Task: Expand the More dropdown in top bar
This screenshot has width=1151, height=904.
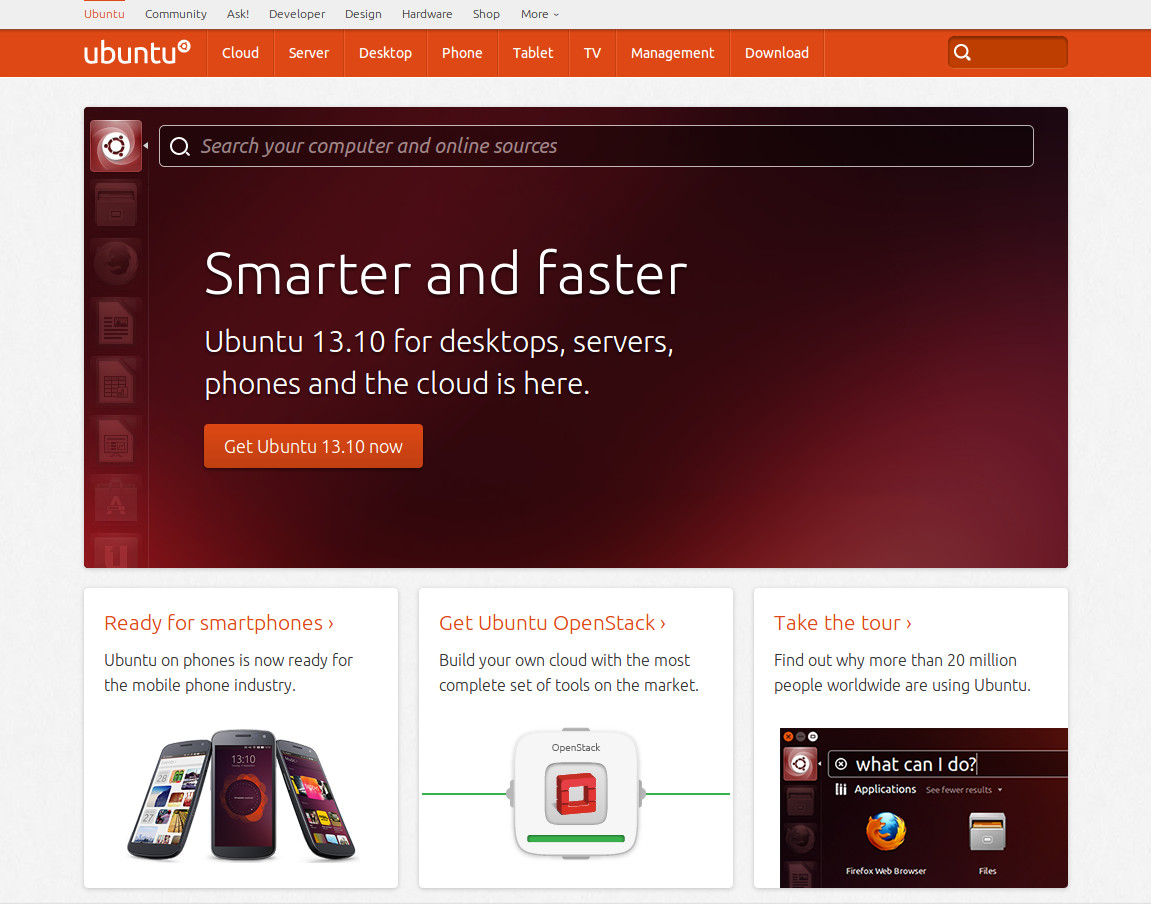Action: 540,14
